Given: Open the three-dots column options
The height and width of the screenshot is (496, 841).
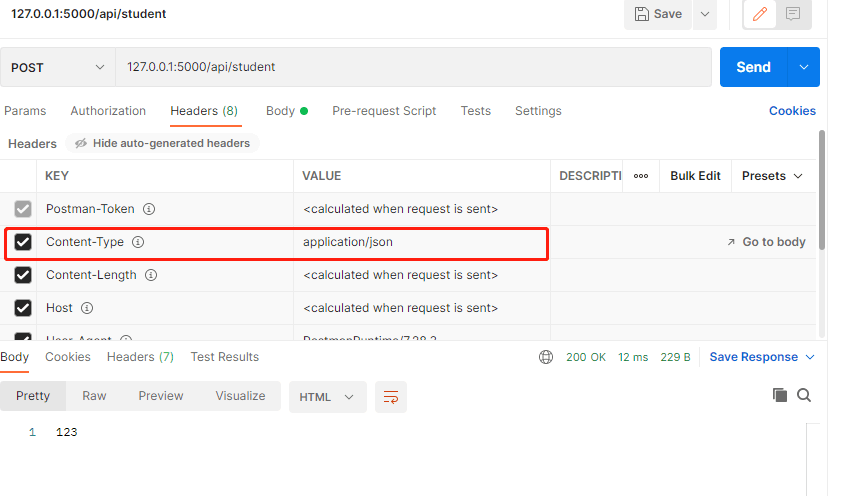Looking at the screenshot, I should tap(641, 176).
